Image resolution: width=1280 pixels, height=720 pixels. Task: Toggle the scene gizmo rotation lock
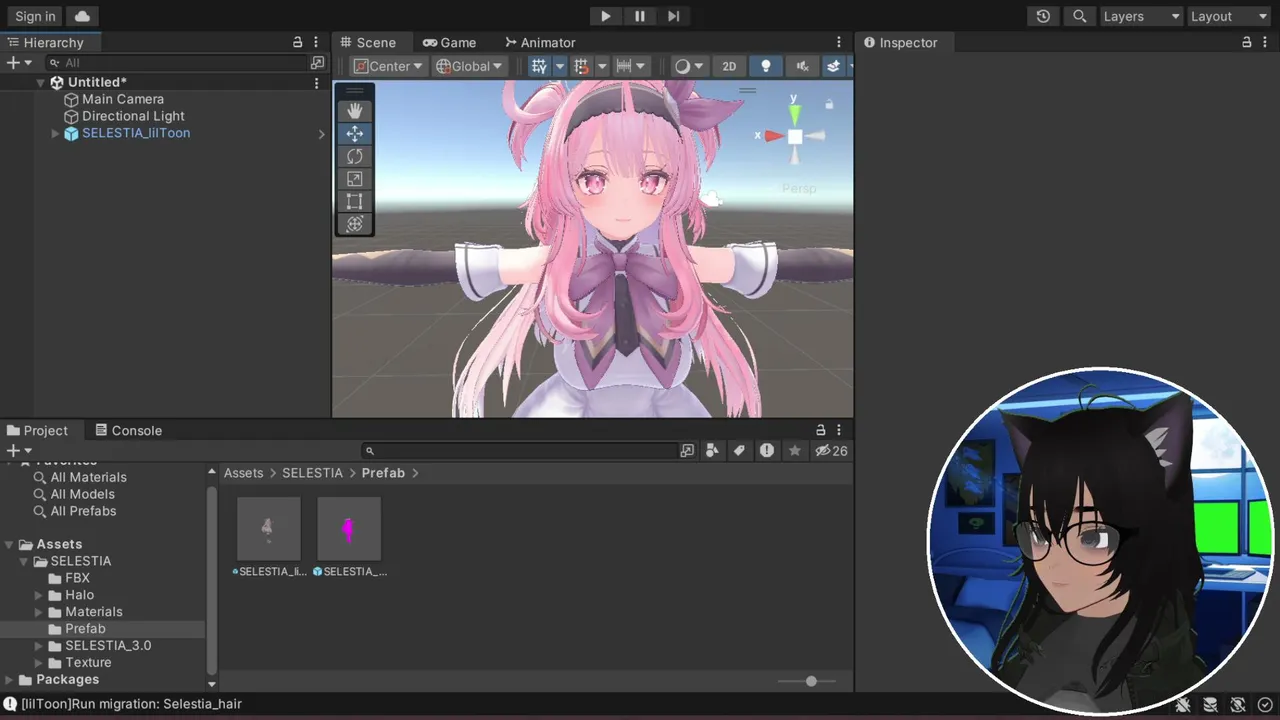(x=829, y=104)
